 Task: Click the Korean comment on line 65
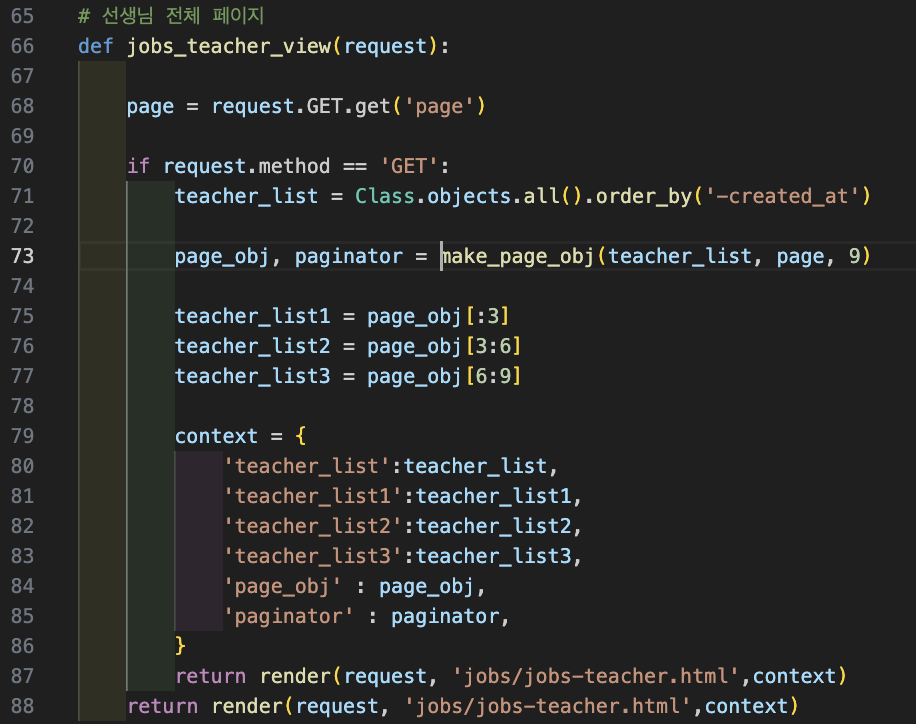tap(171, 16)
